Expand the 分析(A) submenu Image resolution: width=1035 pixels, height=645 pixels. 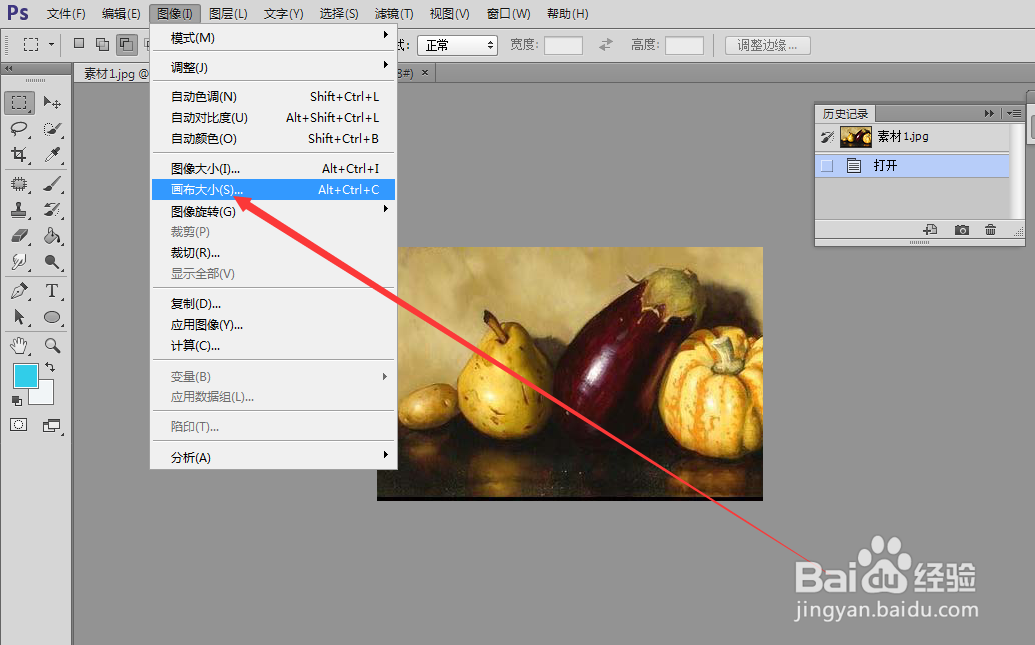pyautogui.click(x=273, y=458)
